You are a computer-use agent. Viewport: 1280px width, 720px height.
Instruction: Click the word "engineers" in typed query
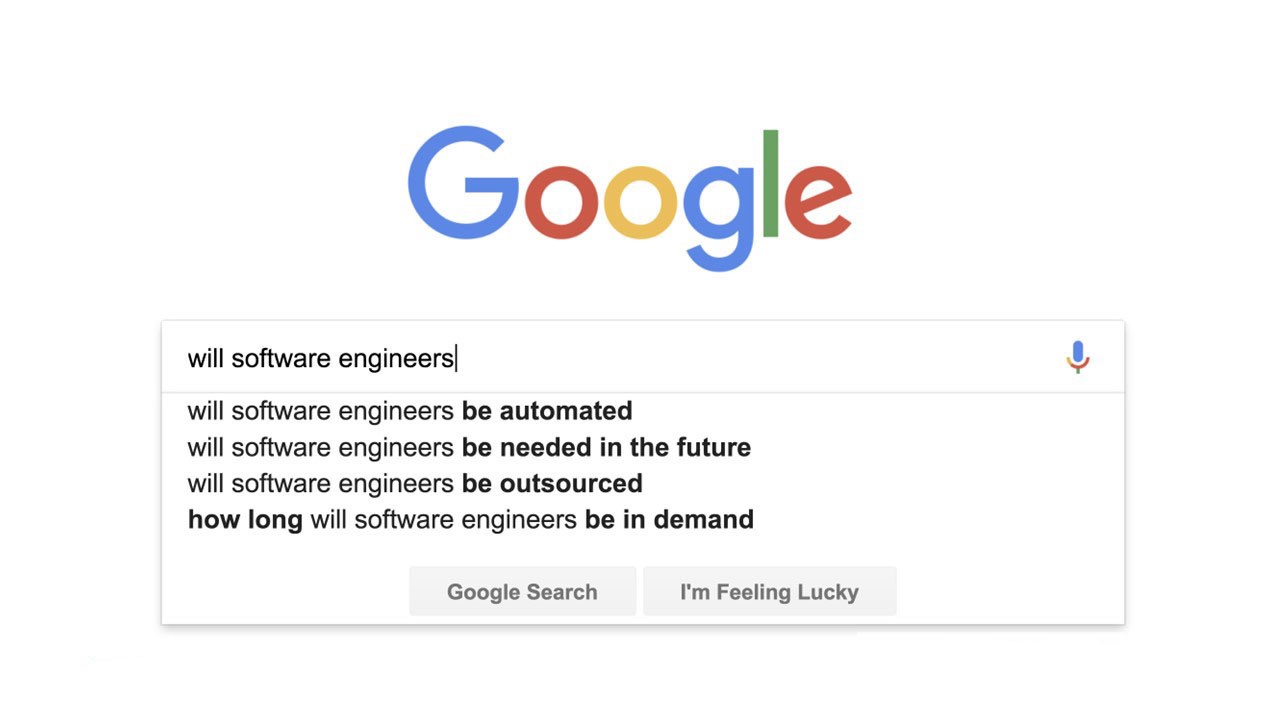[396, 358]
